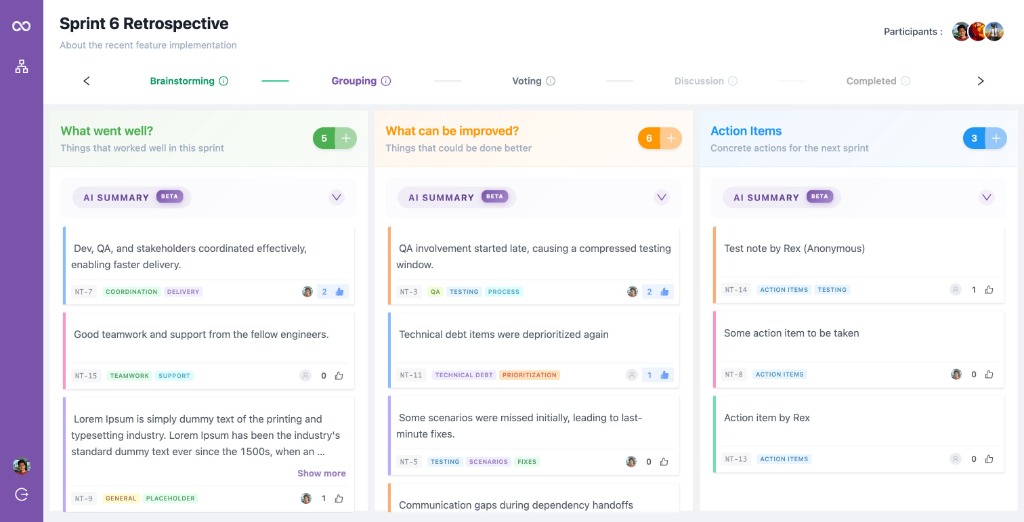Click anonymous avatar on note NT-11
The height and width of the screenshot is (522, 1024).
coord(631,375)
